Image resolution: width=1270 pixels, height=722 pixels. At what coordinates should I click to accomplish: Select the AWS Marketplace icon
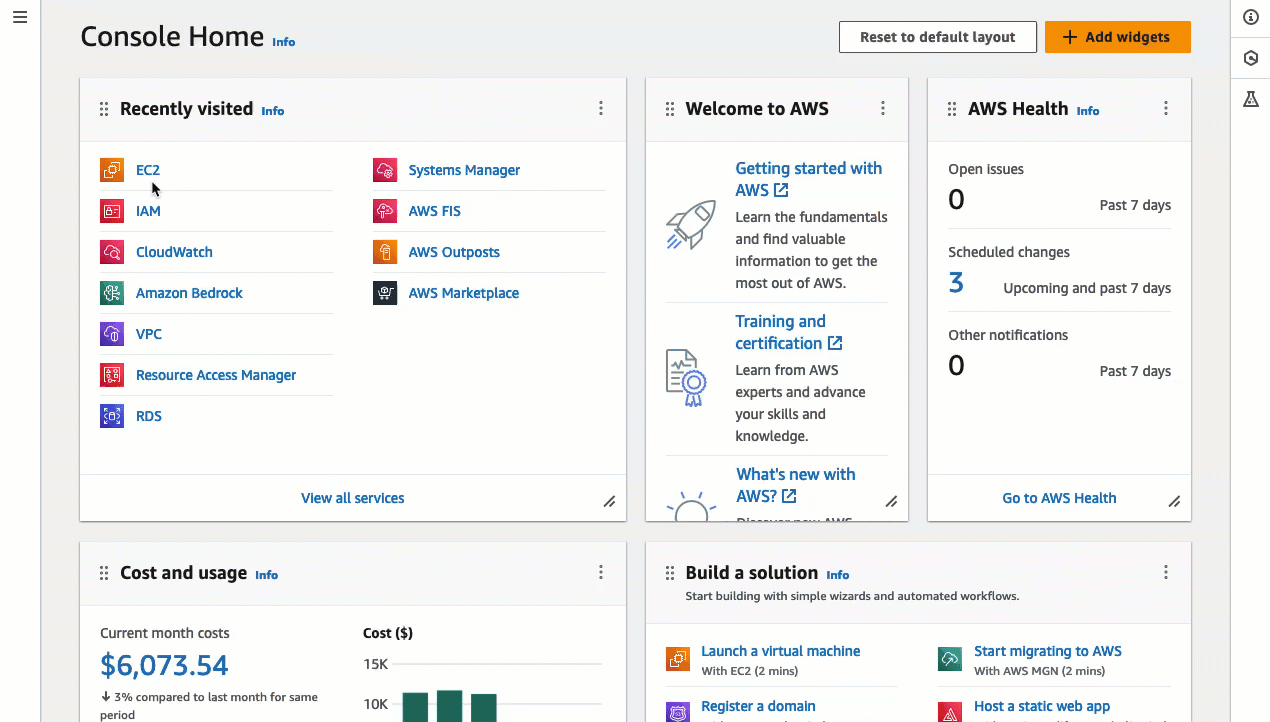(x=385, y=292)
